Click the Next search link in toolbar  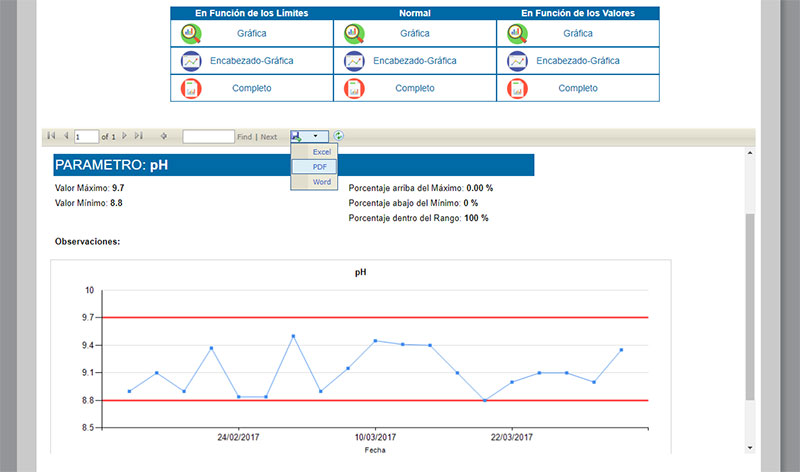pos(269,137)
